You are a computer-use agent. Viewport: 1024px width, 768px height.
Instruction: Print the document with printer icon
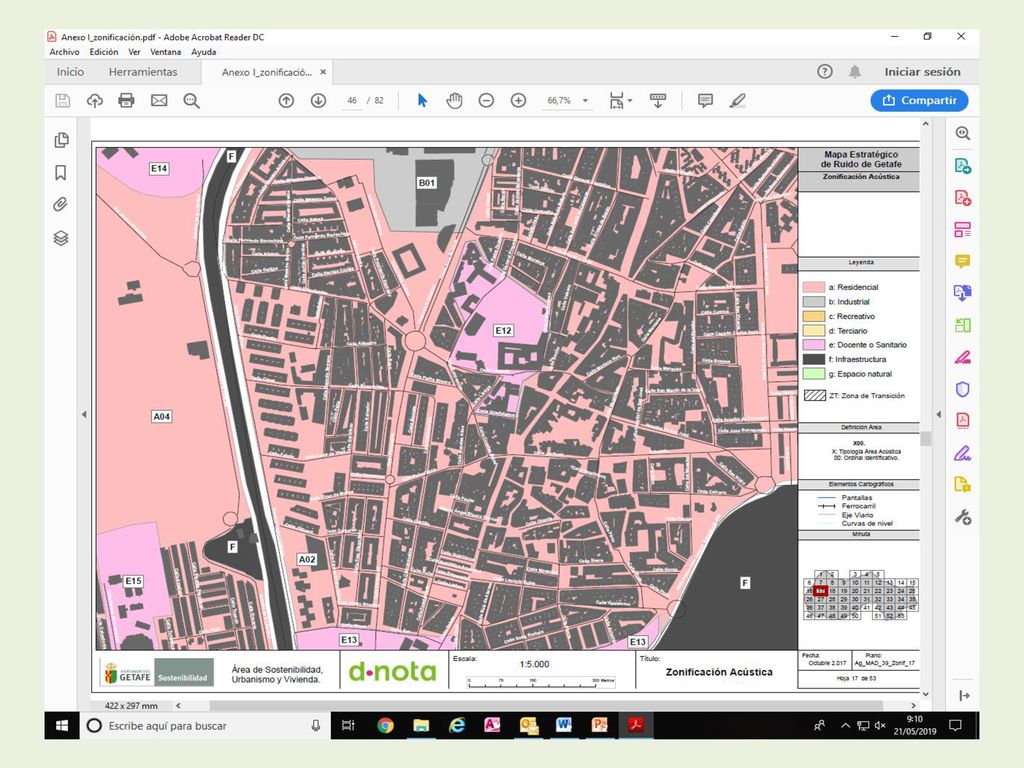coord(126,101)
